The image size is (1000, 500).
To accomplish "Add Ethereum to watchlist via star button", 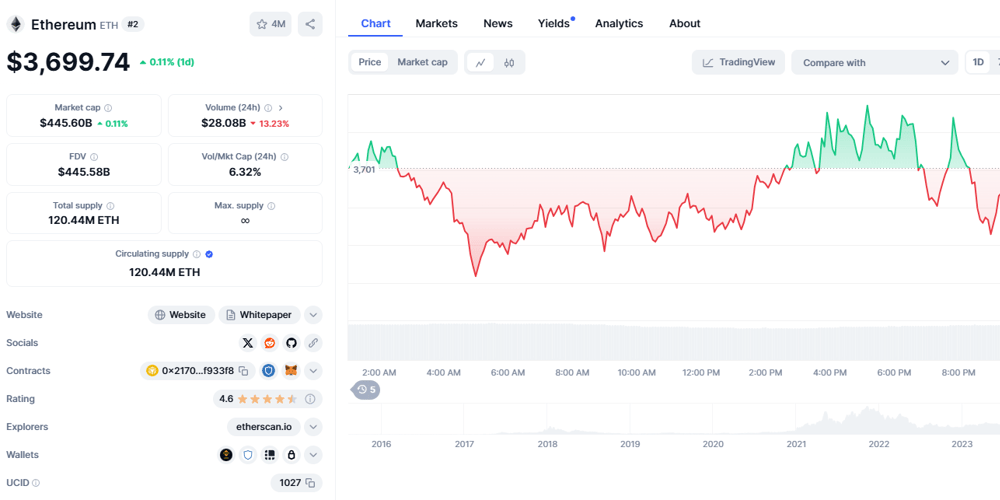I will (x=270, y=24).
